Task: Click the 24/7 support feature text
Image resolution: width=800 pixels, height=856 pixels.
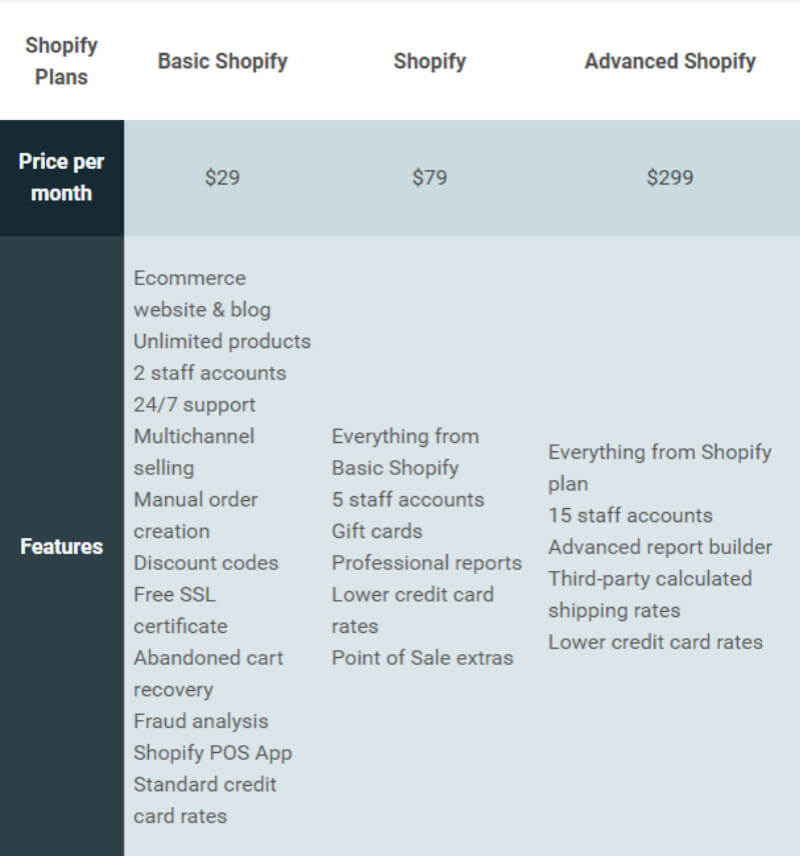Action: point(194,405)
